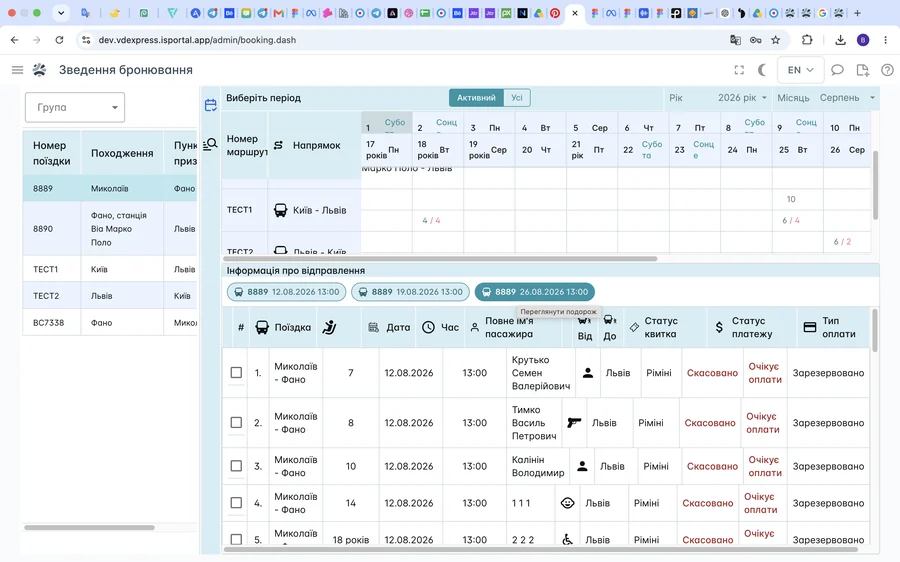Click the dollar icon in Статус платежу header
This screenshot has height=562, width=900.
(x=719, y=327)
